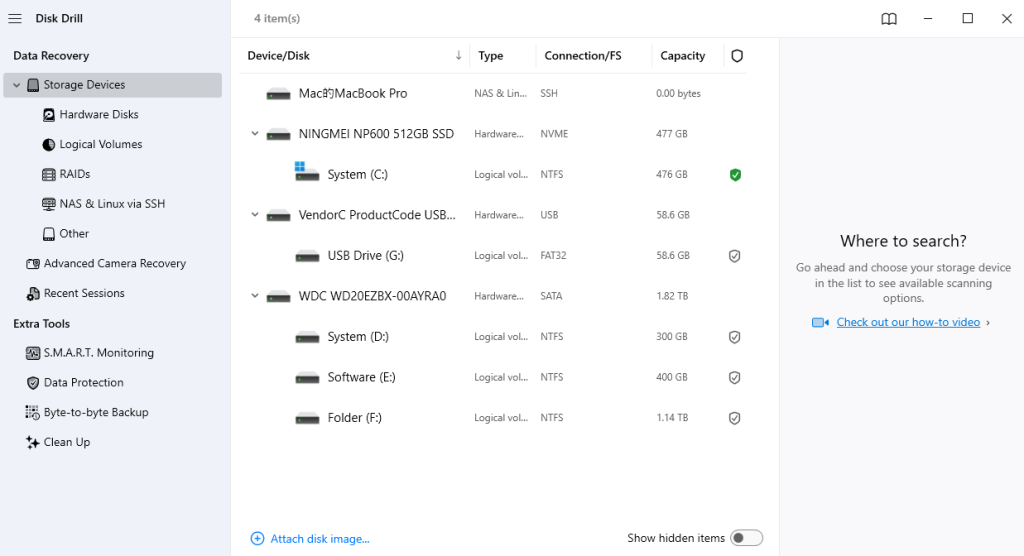The image size is (1024, 556).
Task: Click the shield column header icon
Action: 737,56
